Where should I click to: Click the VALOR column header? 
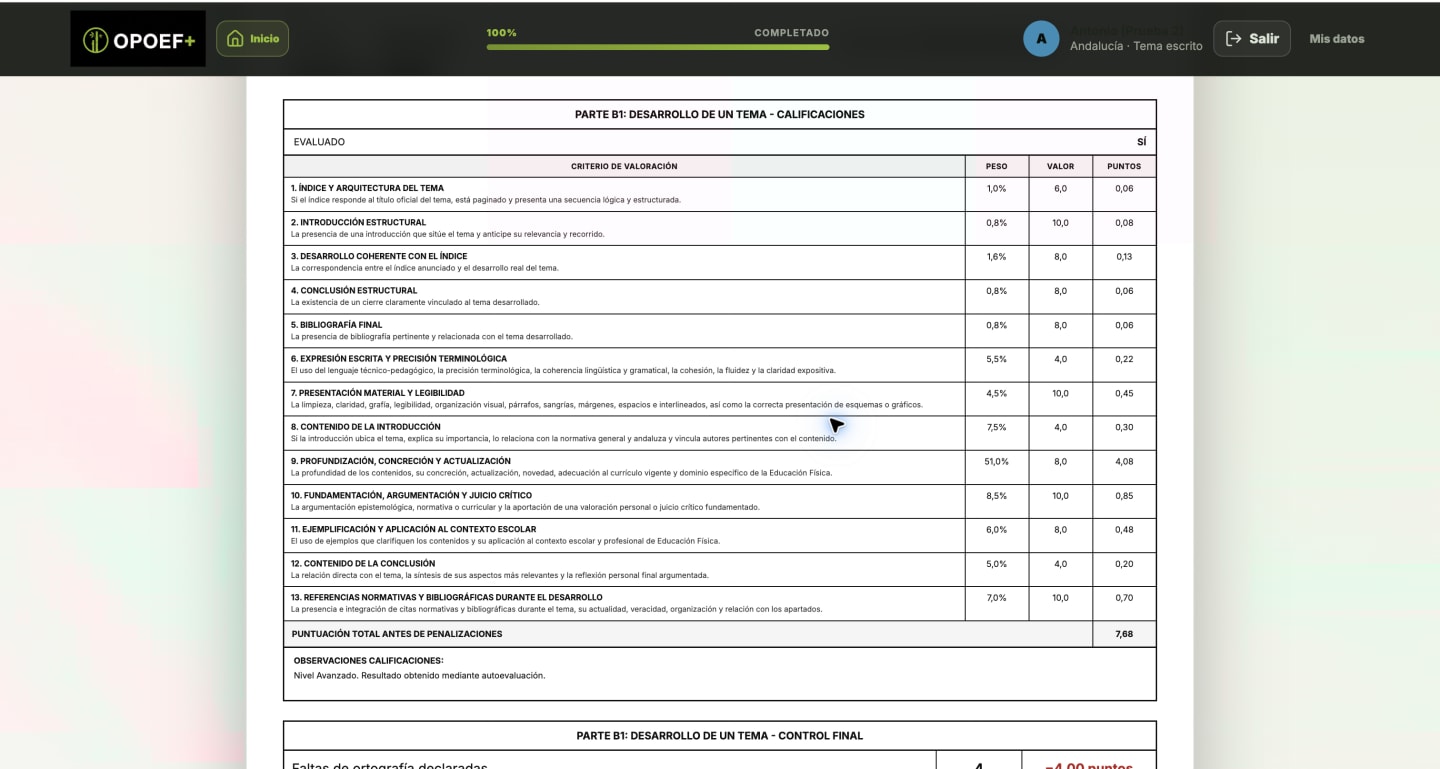pos(1060,166)
